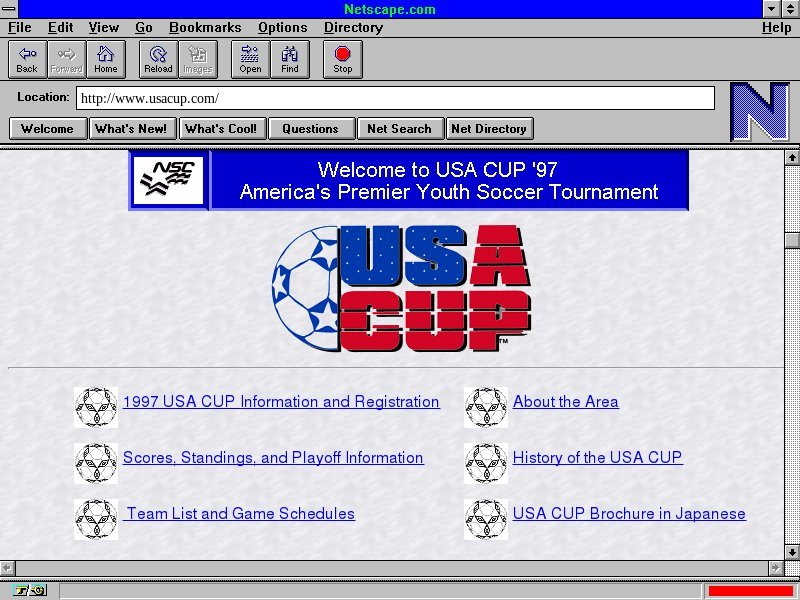This screenshot has height=600, width=800.
Task: Click the Back toolbar button
Action: 27,59
